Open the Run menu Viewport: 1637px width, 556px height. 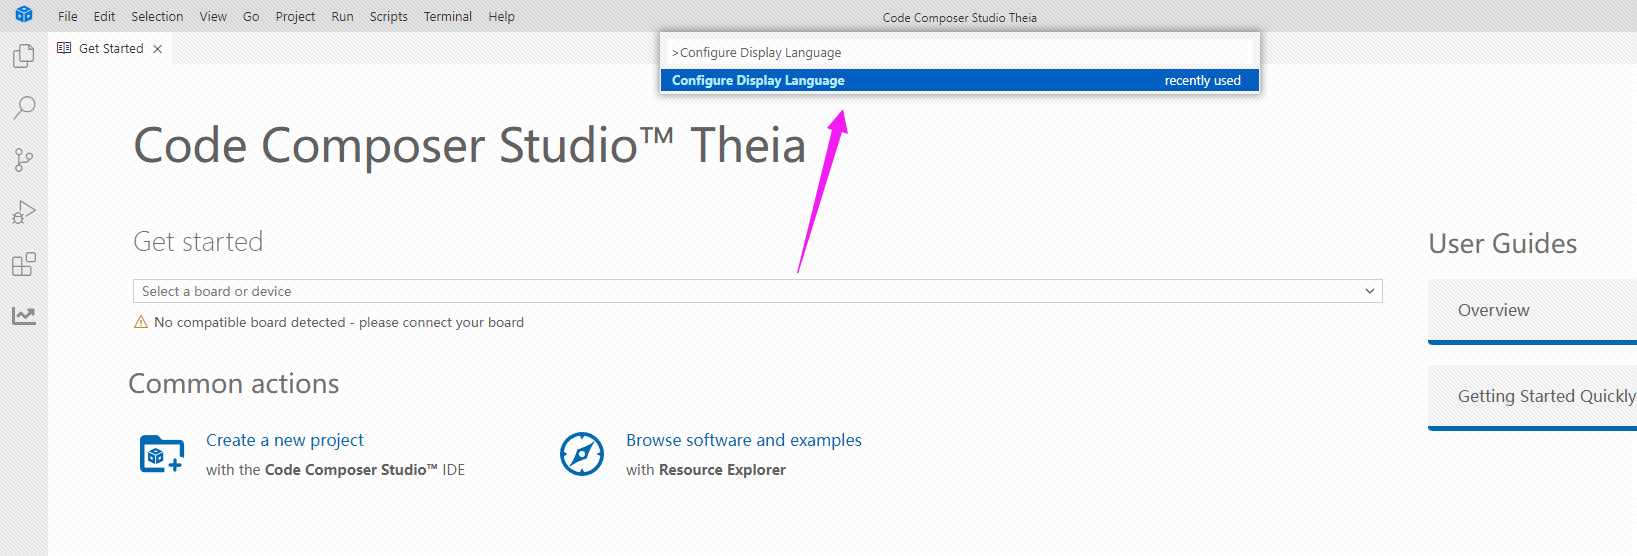click(342, 16)
